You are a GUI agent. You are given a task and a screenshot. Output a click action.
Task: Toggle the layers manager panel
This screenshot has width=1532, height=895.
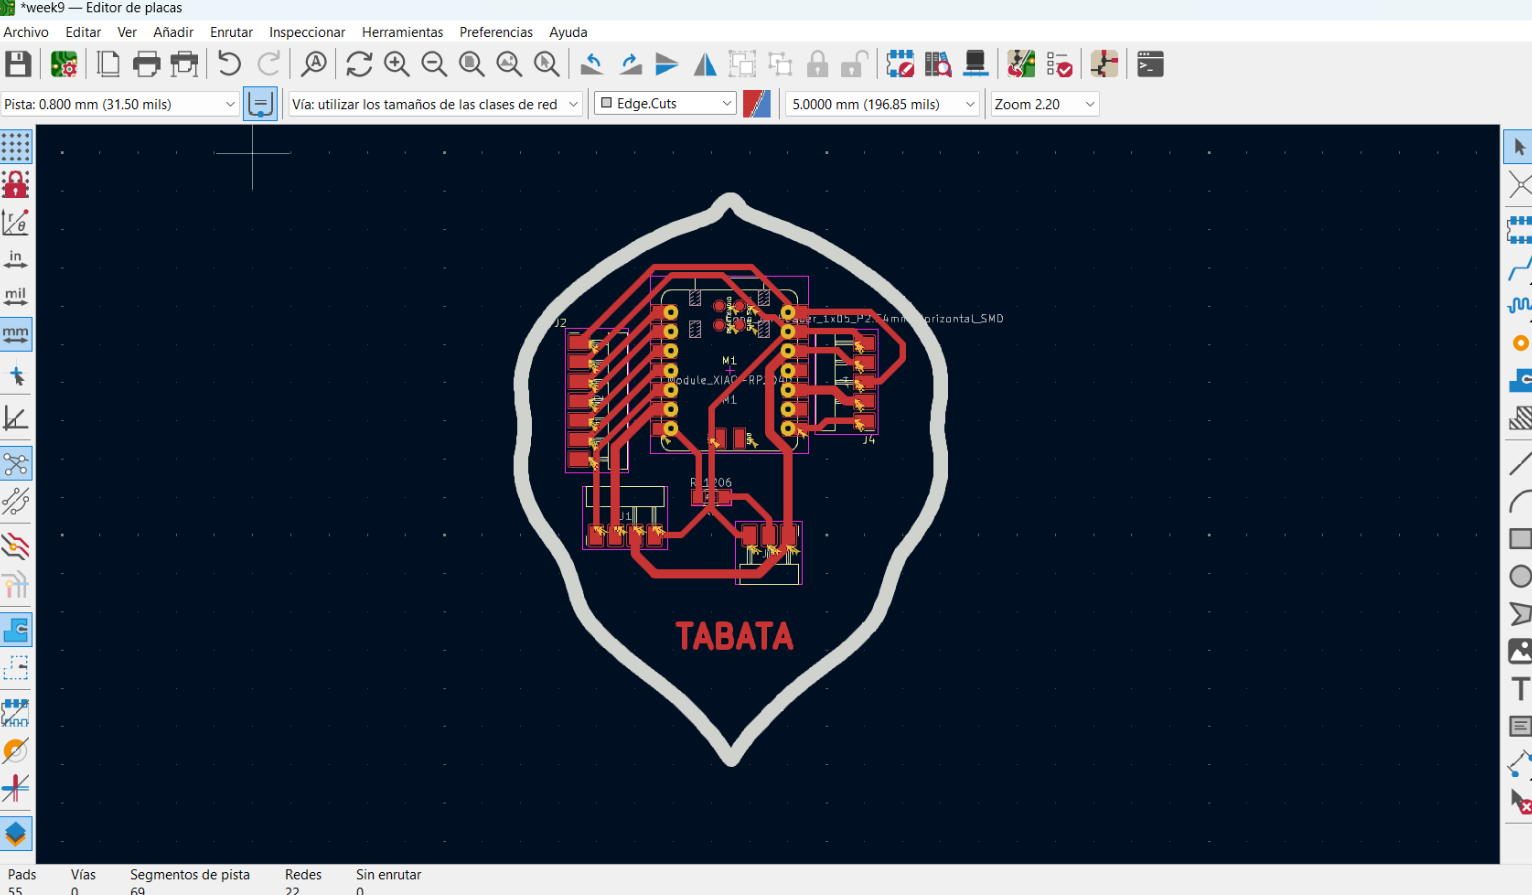pyautogui.click(x=16, y=834)
